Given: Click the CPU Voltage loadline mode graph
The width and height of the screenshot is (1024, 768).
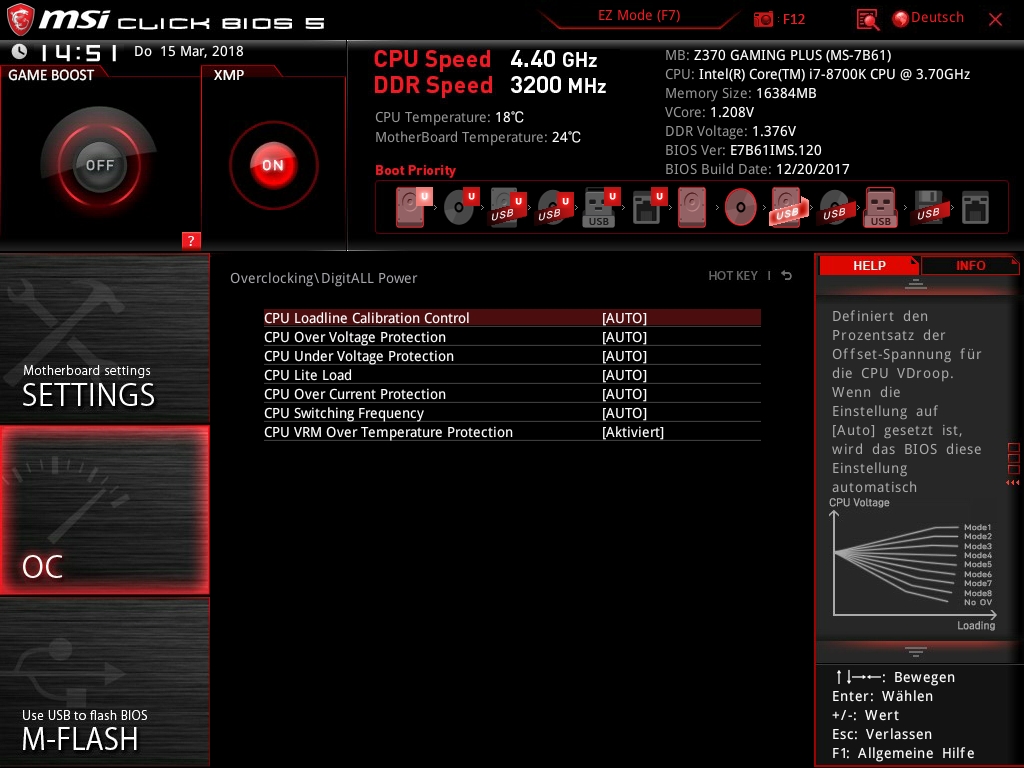Looking at the screenshot, I should point(913,566).
